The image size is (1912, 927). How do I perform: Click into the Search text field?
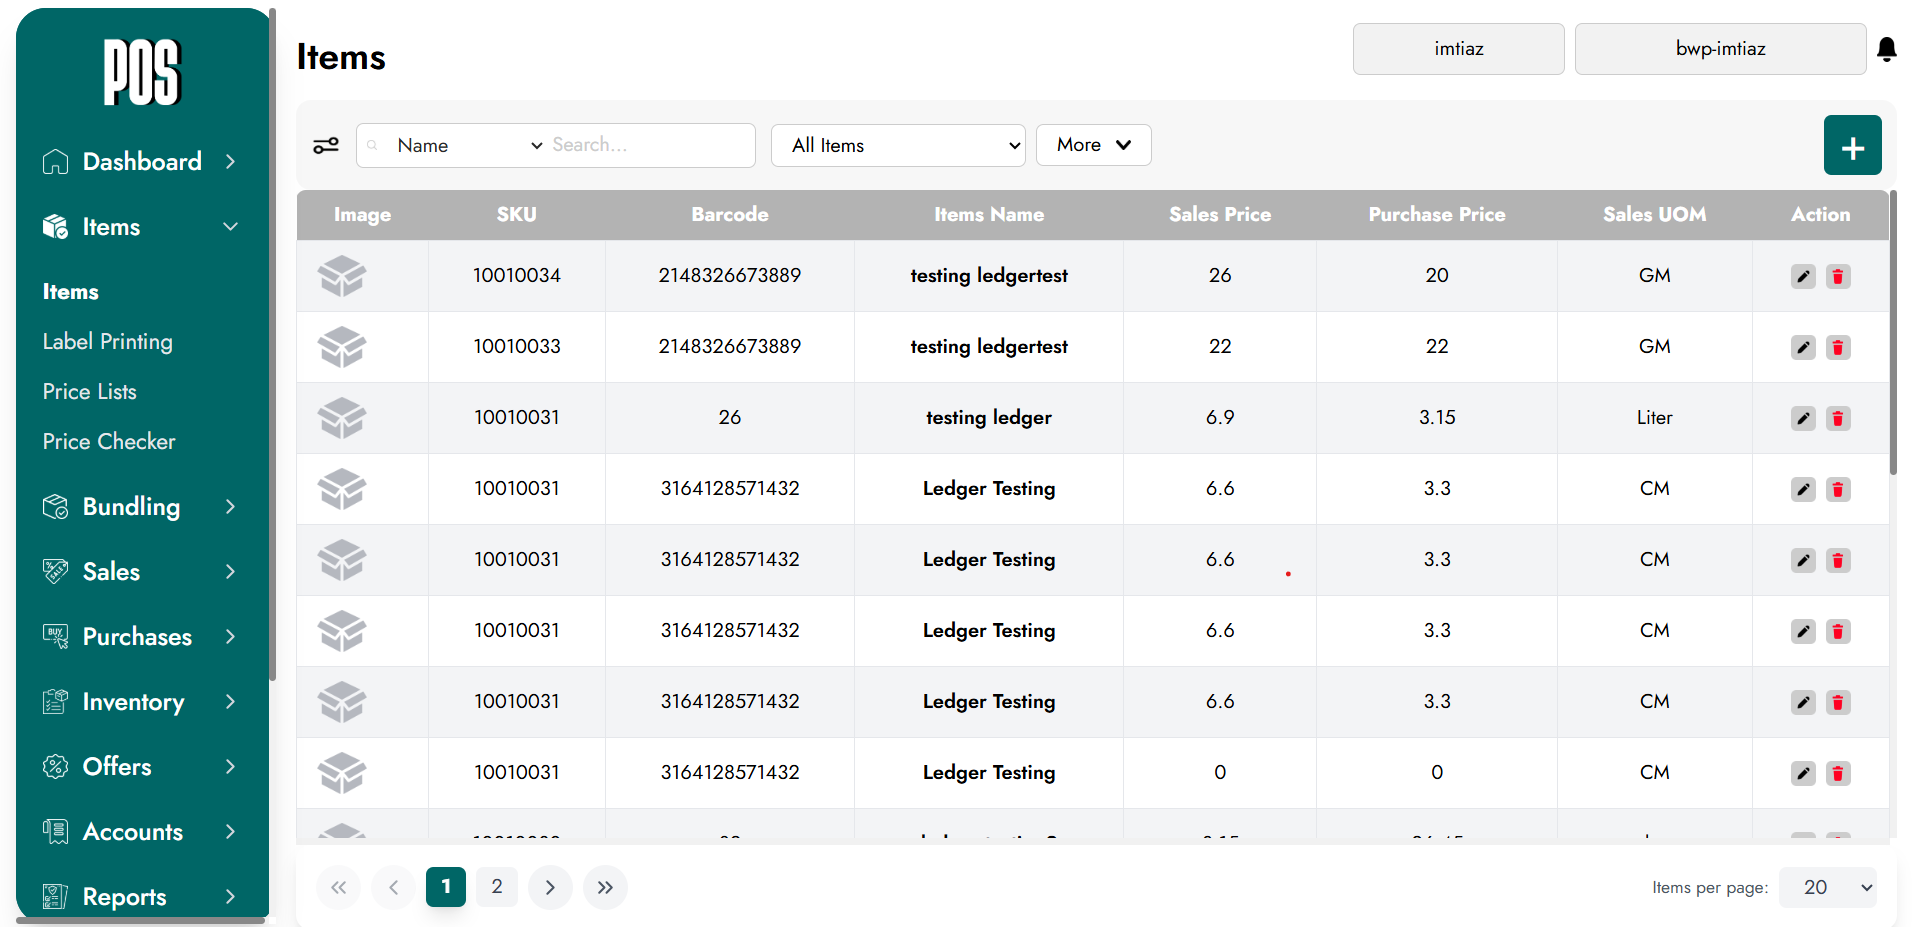click(x=648, y=146)
